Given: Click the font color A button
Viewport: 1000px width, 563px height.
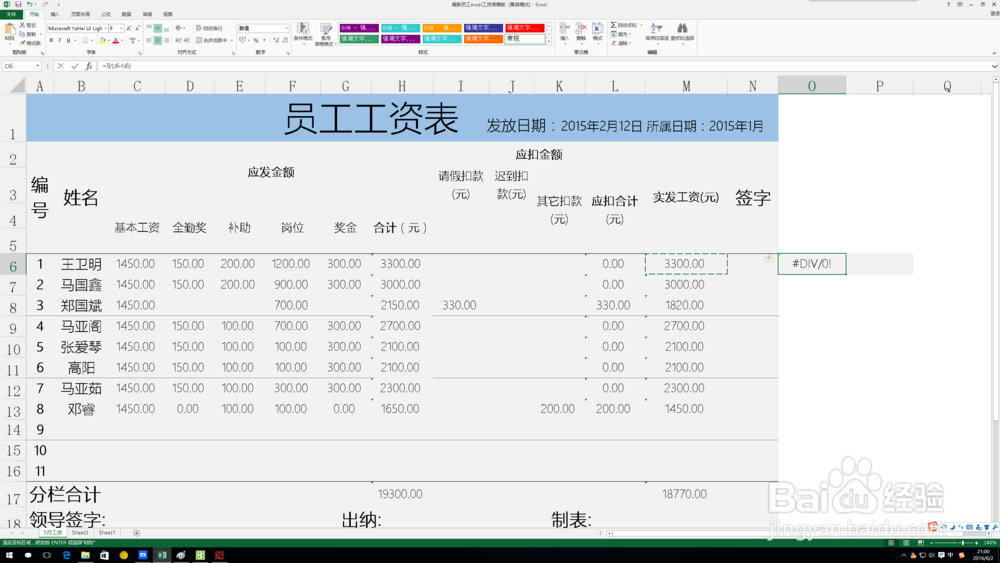Looking at the screenshot, I should click(x=115, y=40).
